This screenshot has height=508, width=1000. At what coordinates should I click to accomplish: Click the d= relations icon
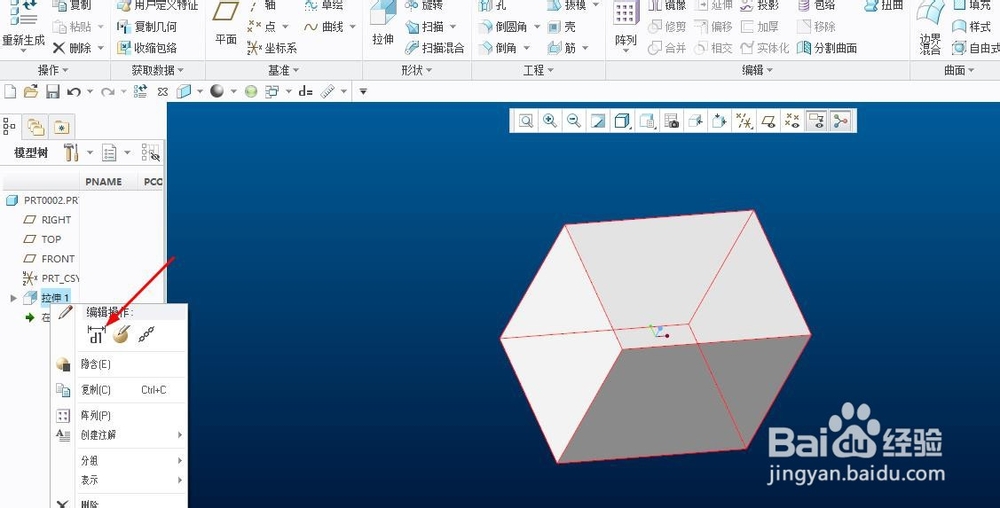[305, 92]
